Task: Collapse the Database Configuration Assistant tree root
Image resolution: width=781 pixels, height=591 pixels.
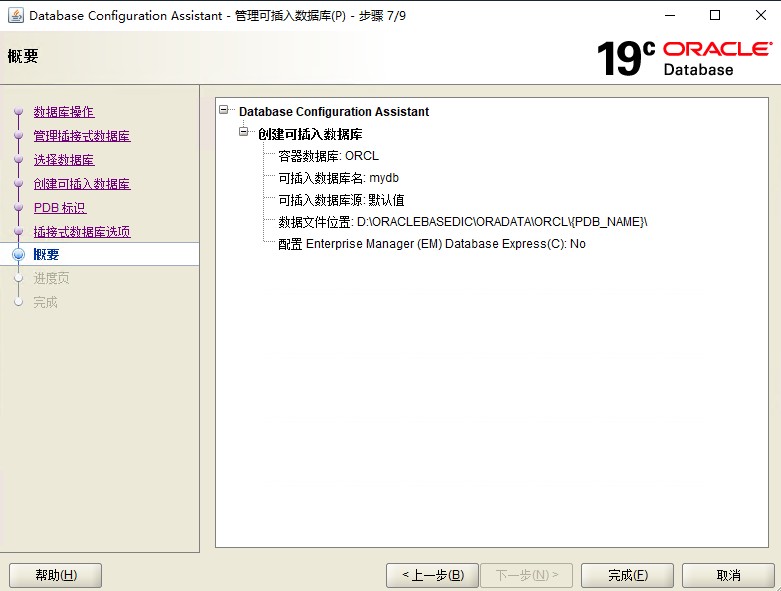Action: click(x=224, y=110)
